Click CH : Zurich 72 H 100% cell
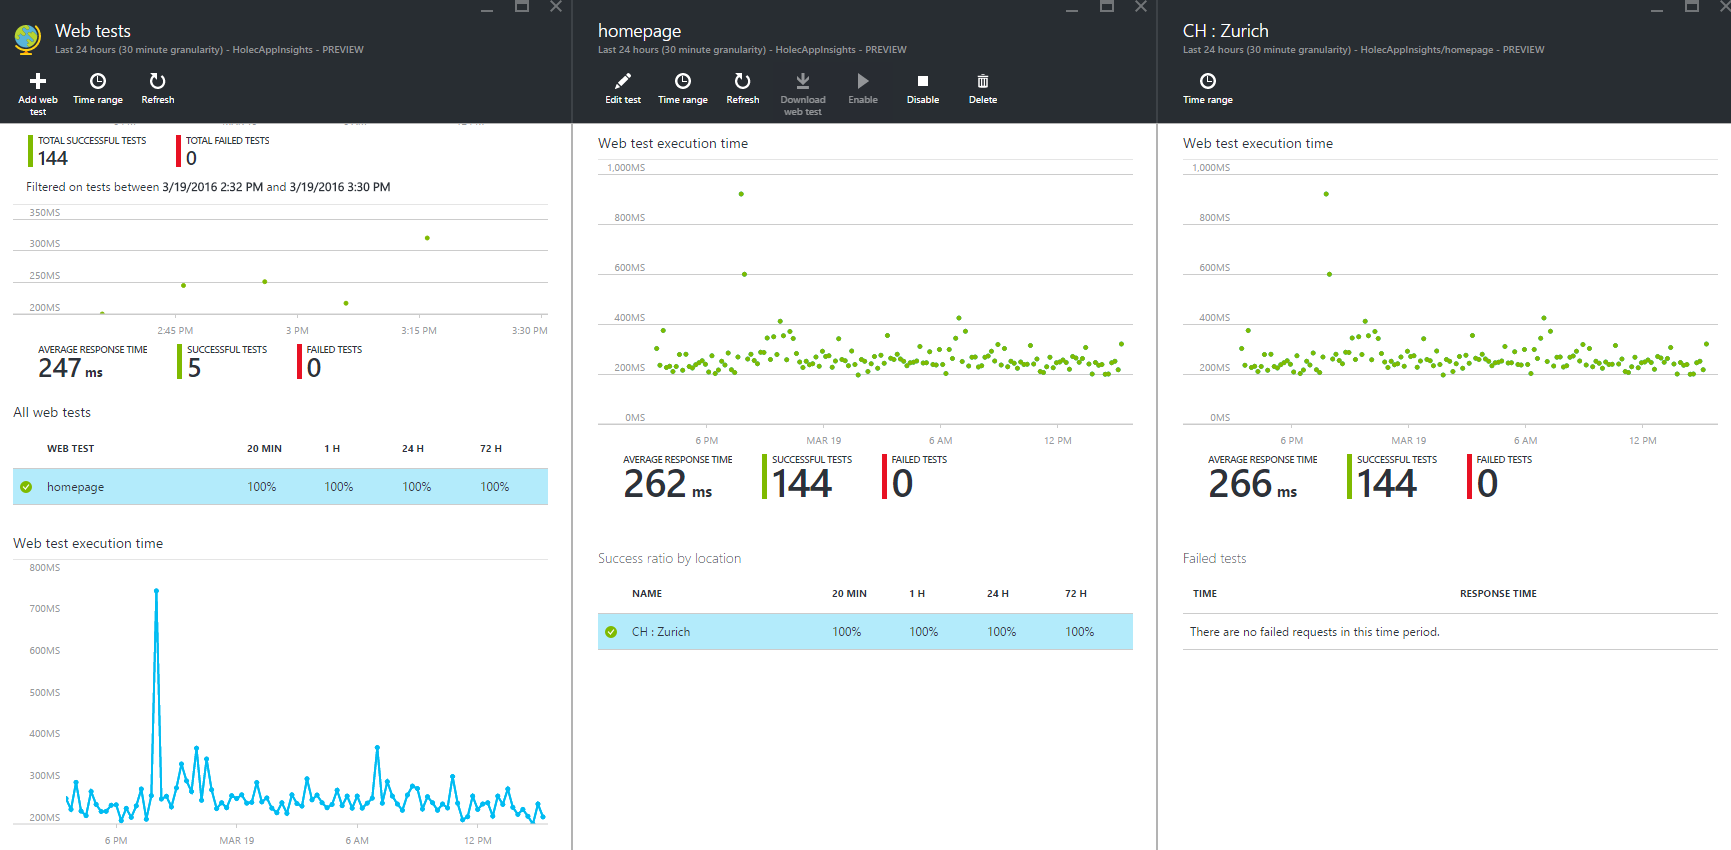The height and width of the screenshot is (850, 1731). 1079,632
